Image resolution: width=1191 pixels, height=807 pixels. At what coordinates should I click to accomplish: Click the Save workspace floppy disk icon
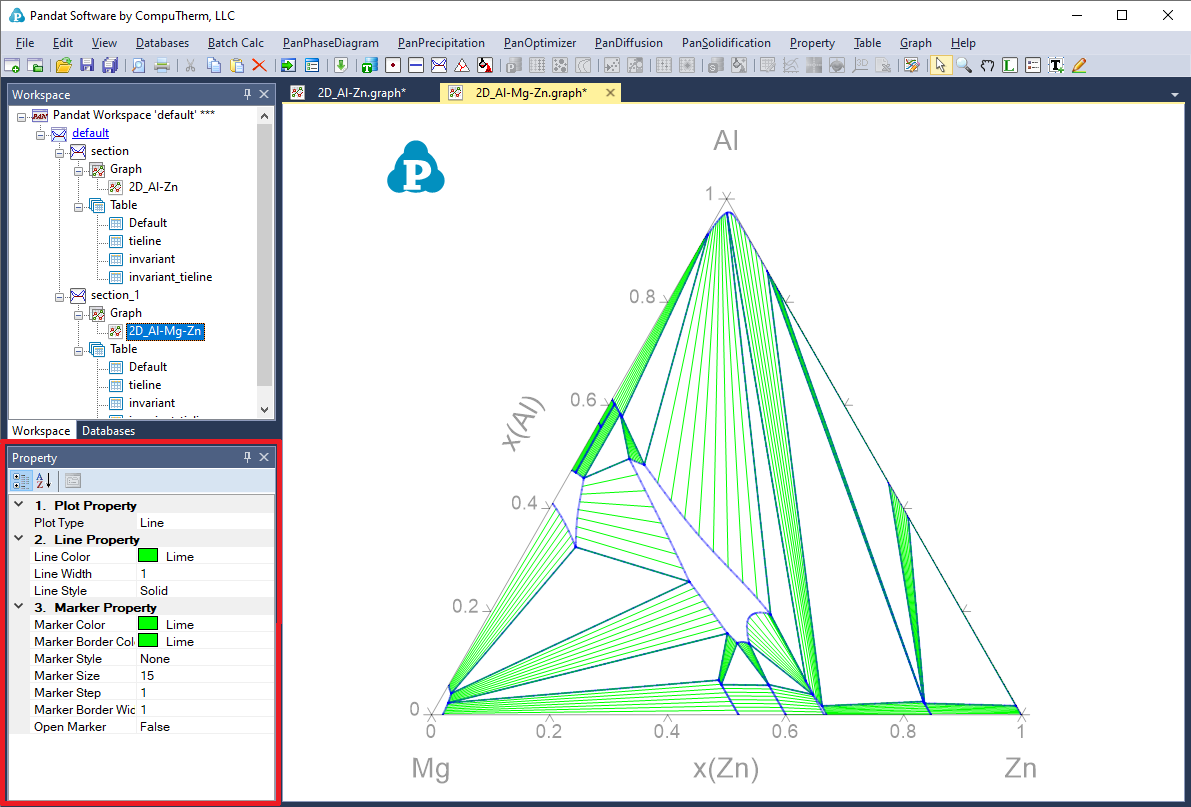(87, 66)
